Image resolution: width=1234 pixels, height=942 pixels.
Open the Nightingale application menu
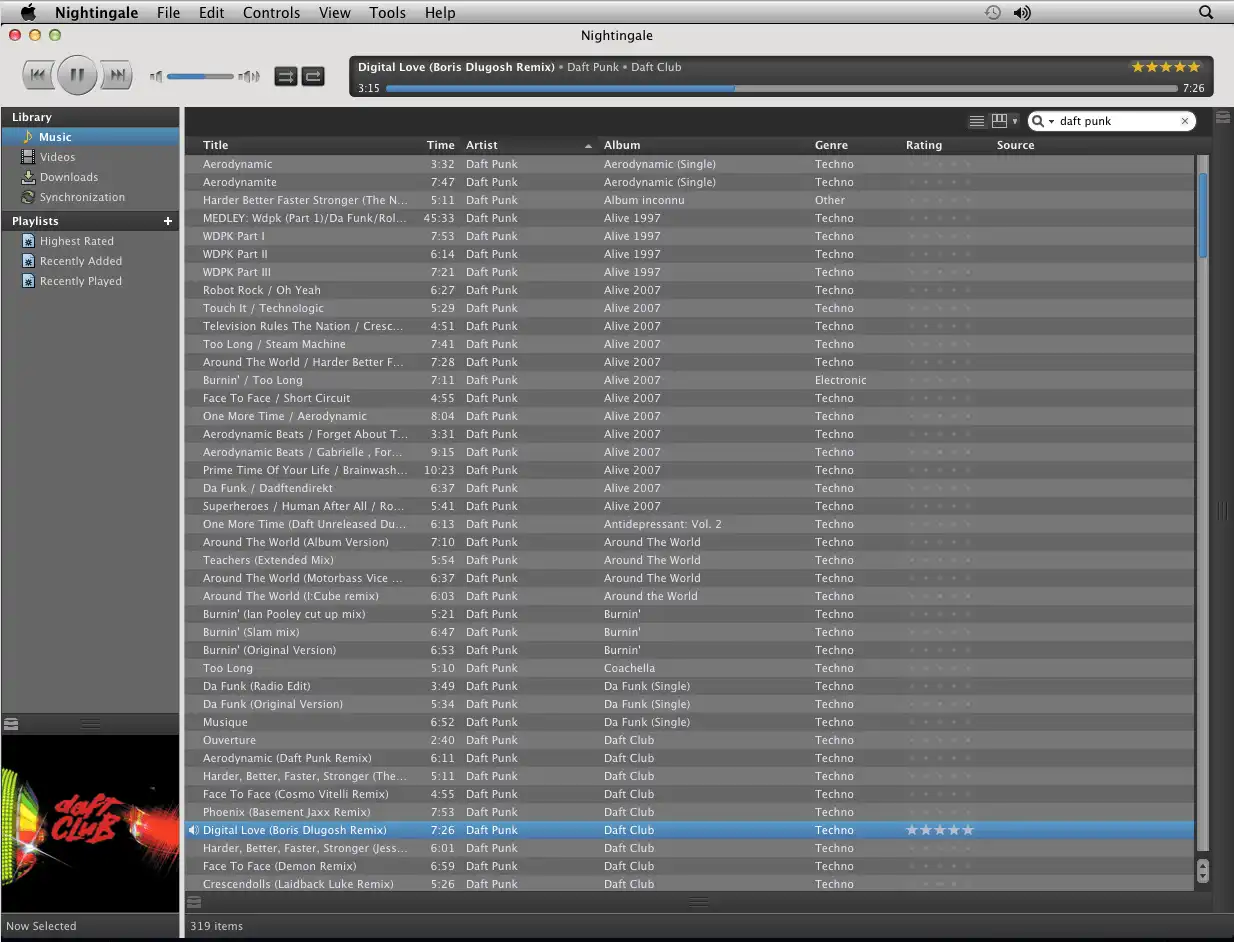(96, 13)
